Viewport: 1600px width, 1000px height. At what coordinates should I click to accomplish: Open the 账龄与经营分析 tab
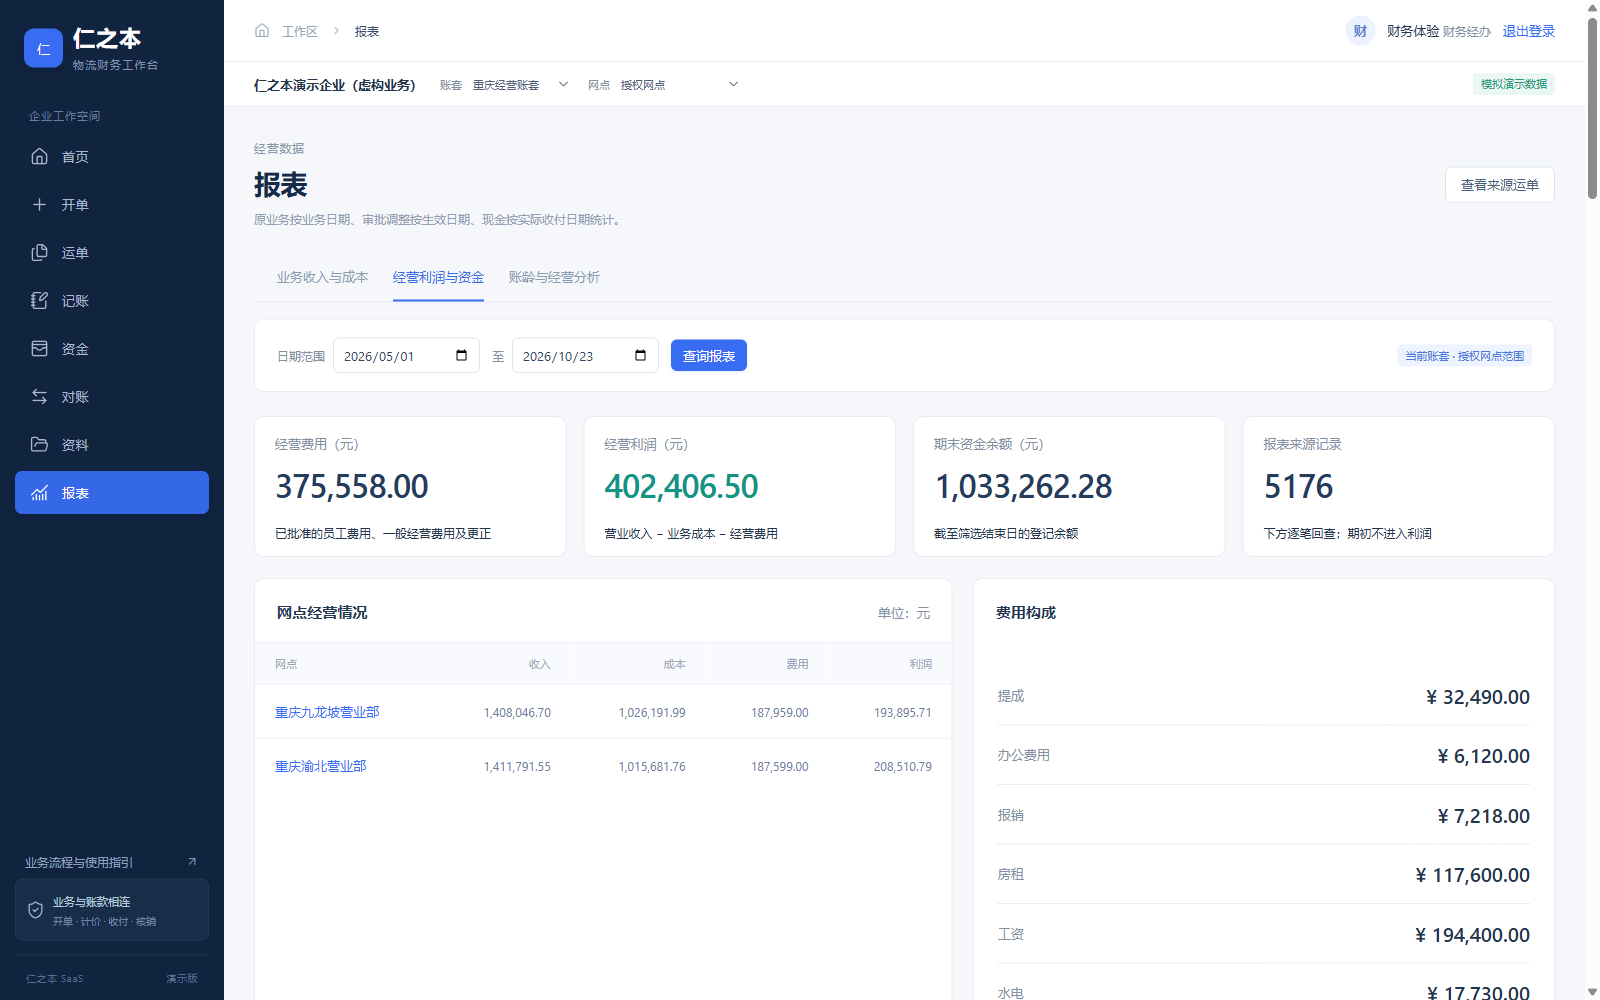point(554,277)
